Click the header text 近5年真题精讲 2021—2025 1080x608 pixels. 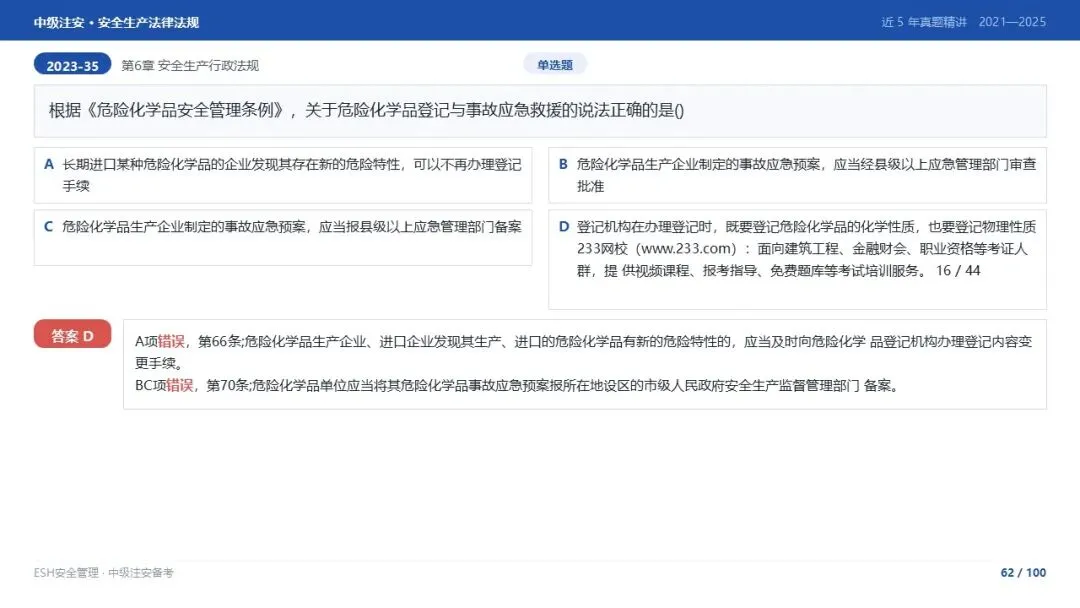pos(964,22)
